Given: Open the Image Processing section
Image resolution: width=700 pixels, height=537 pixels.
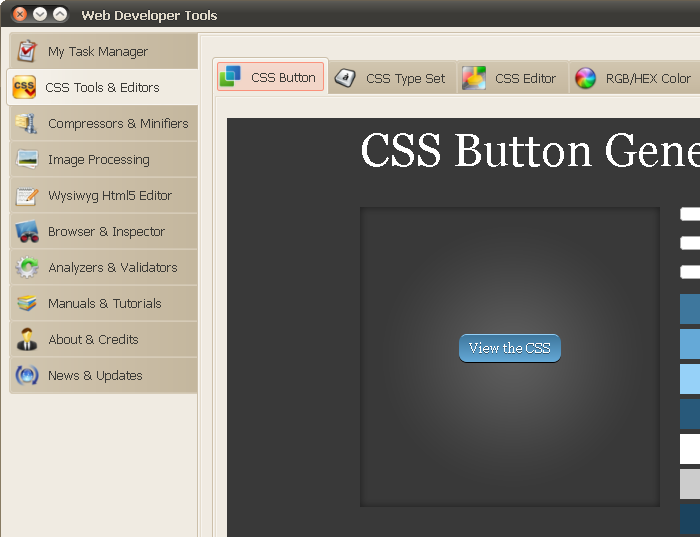Looking at the screenshot, I should pos(104,159).
